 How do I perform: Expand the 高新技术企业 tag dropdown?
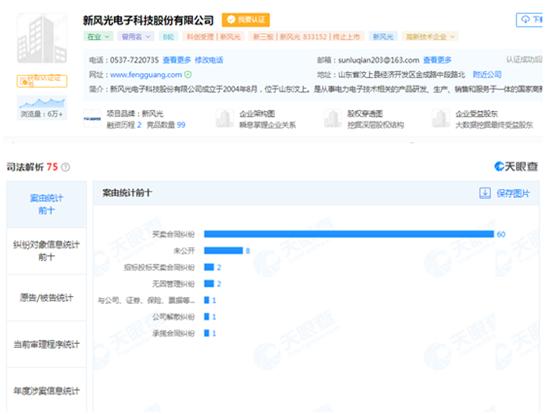tap(430, 36)
